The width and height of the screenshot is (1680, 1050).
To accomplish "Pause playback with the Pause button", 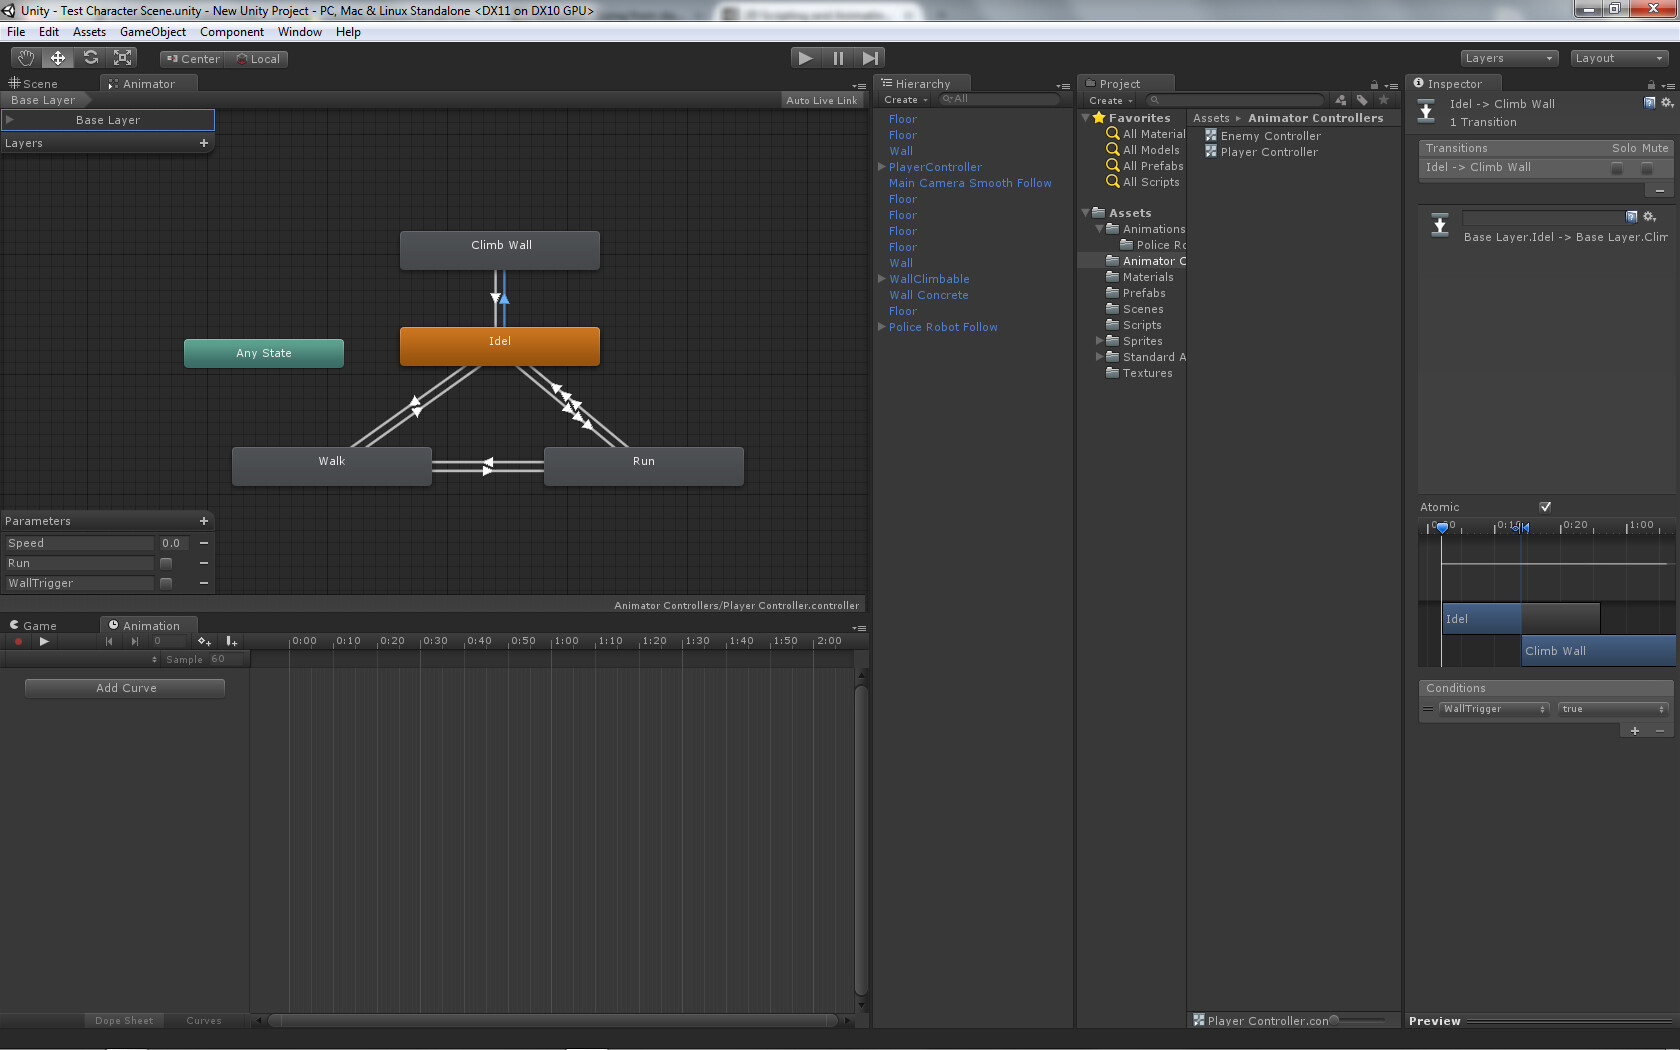I will (837, 57).
